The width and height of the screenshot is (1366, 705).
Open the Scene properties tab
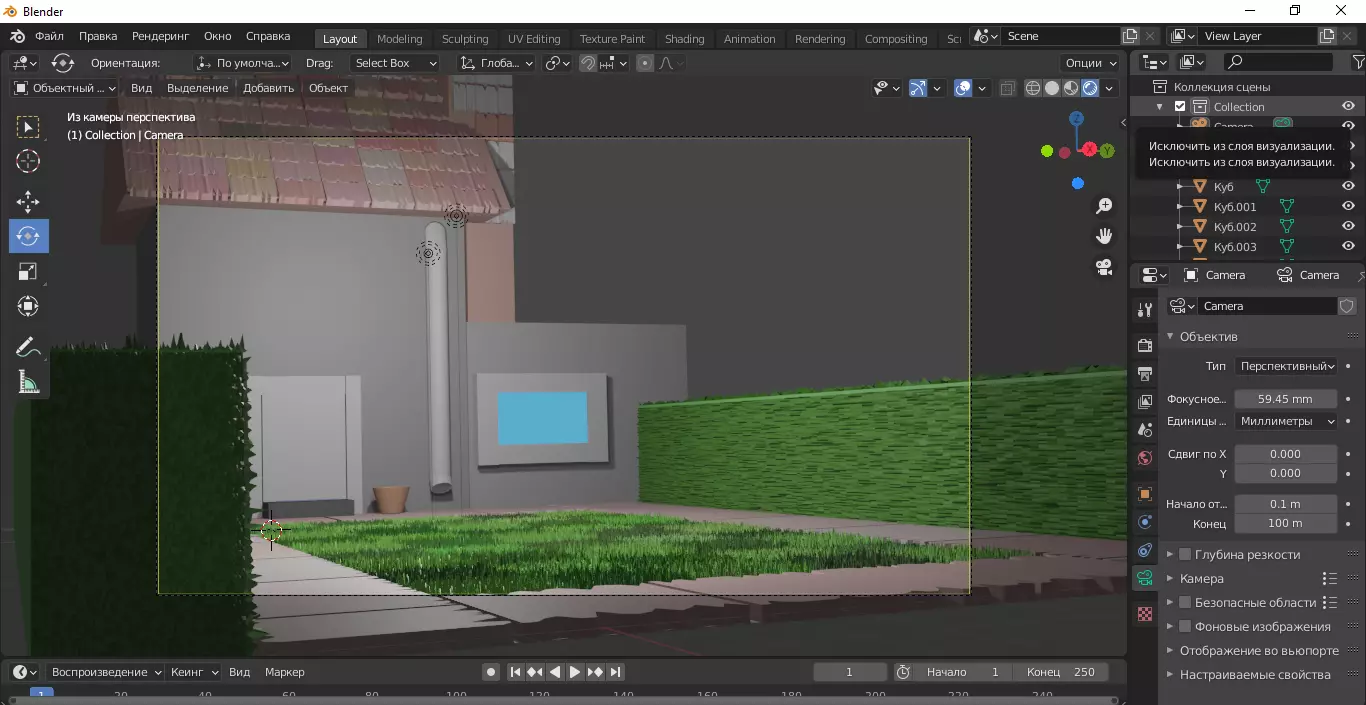(x=1145, y=430)
